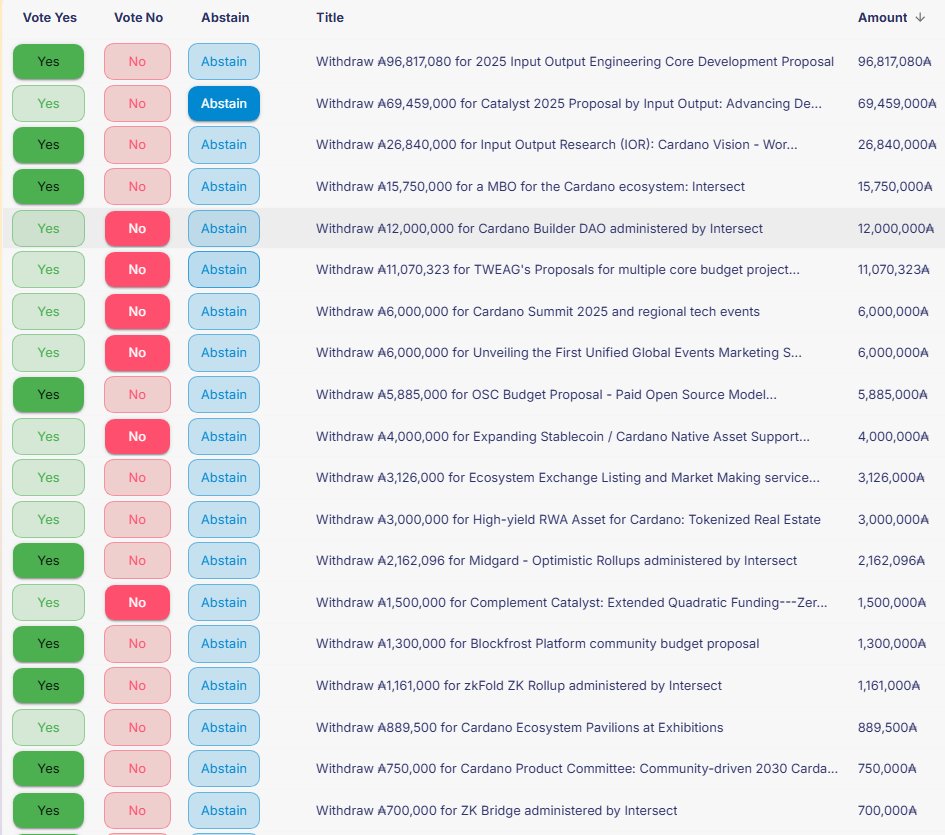Vote No on Input Output Engineering Core Development
945x835 pixels.
pyautogui.click(x=137, y=61)
